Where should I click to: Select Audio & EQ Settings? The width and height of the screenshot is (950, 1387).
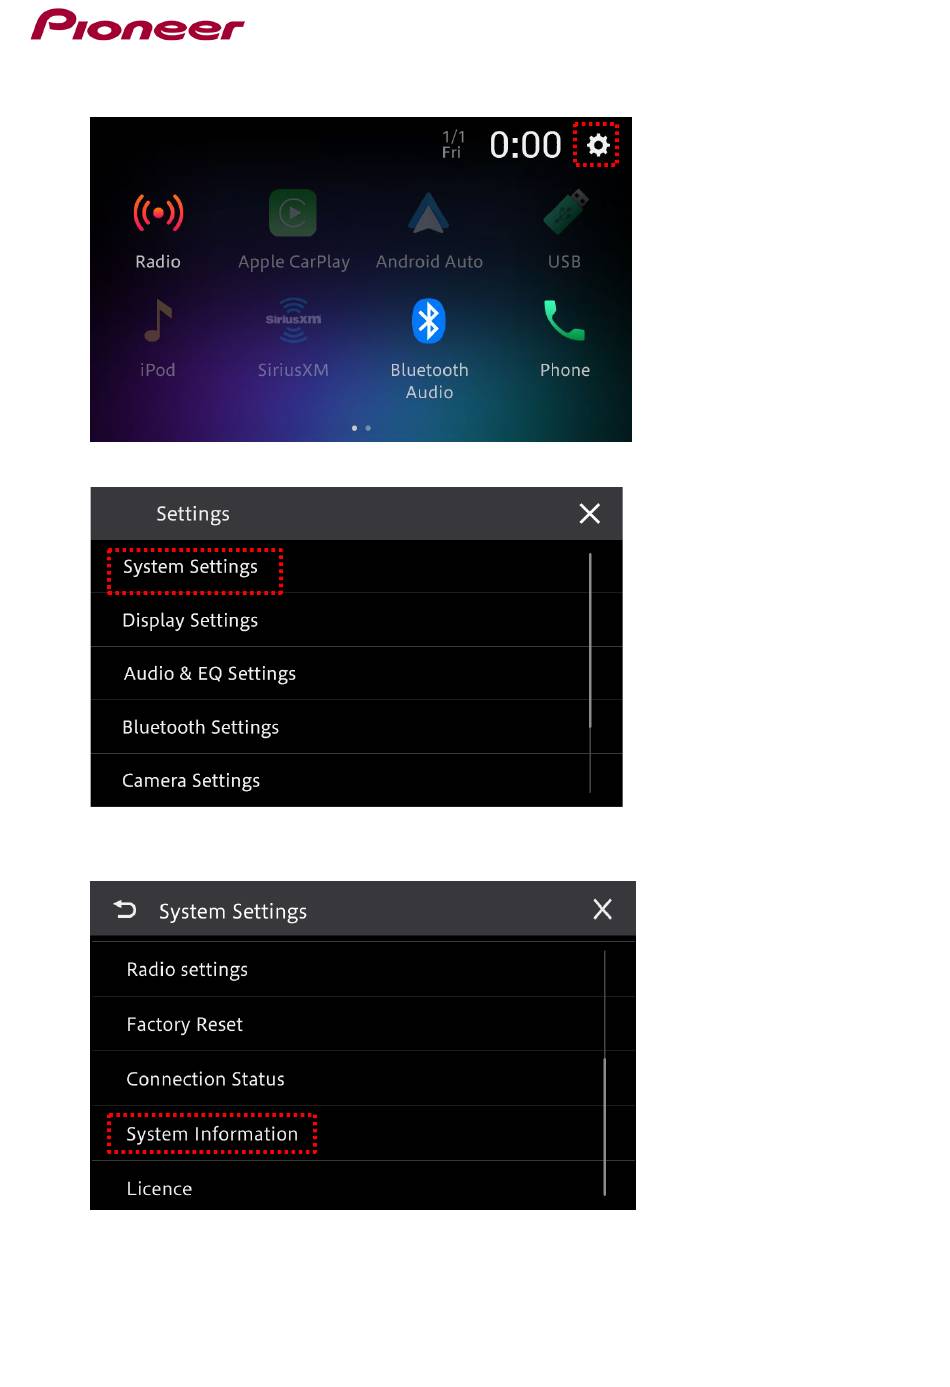[x=356, y=673]
